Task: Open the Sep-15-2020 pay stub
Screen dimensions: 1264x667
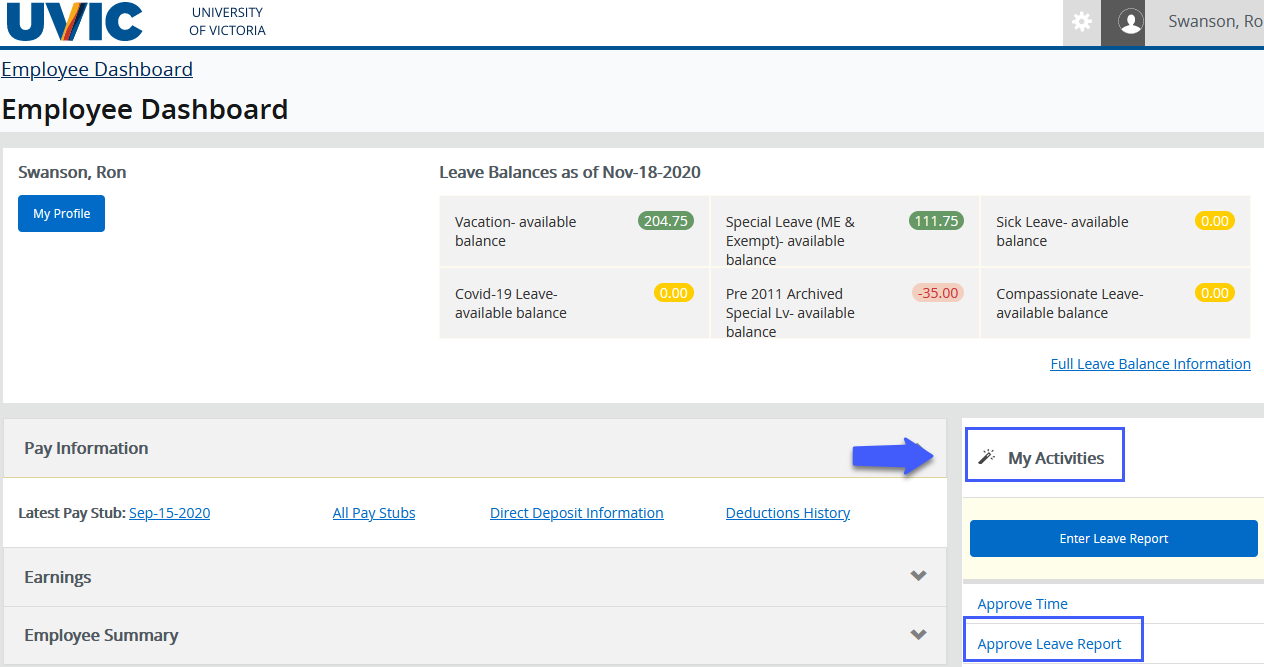Action: (x=169, y=512)
